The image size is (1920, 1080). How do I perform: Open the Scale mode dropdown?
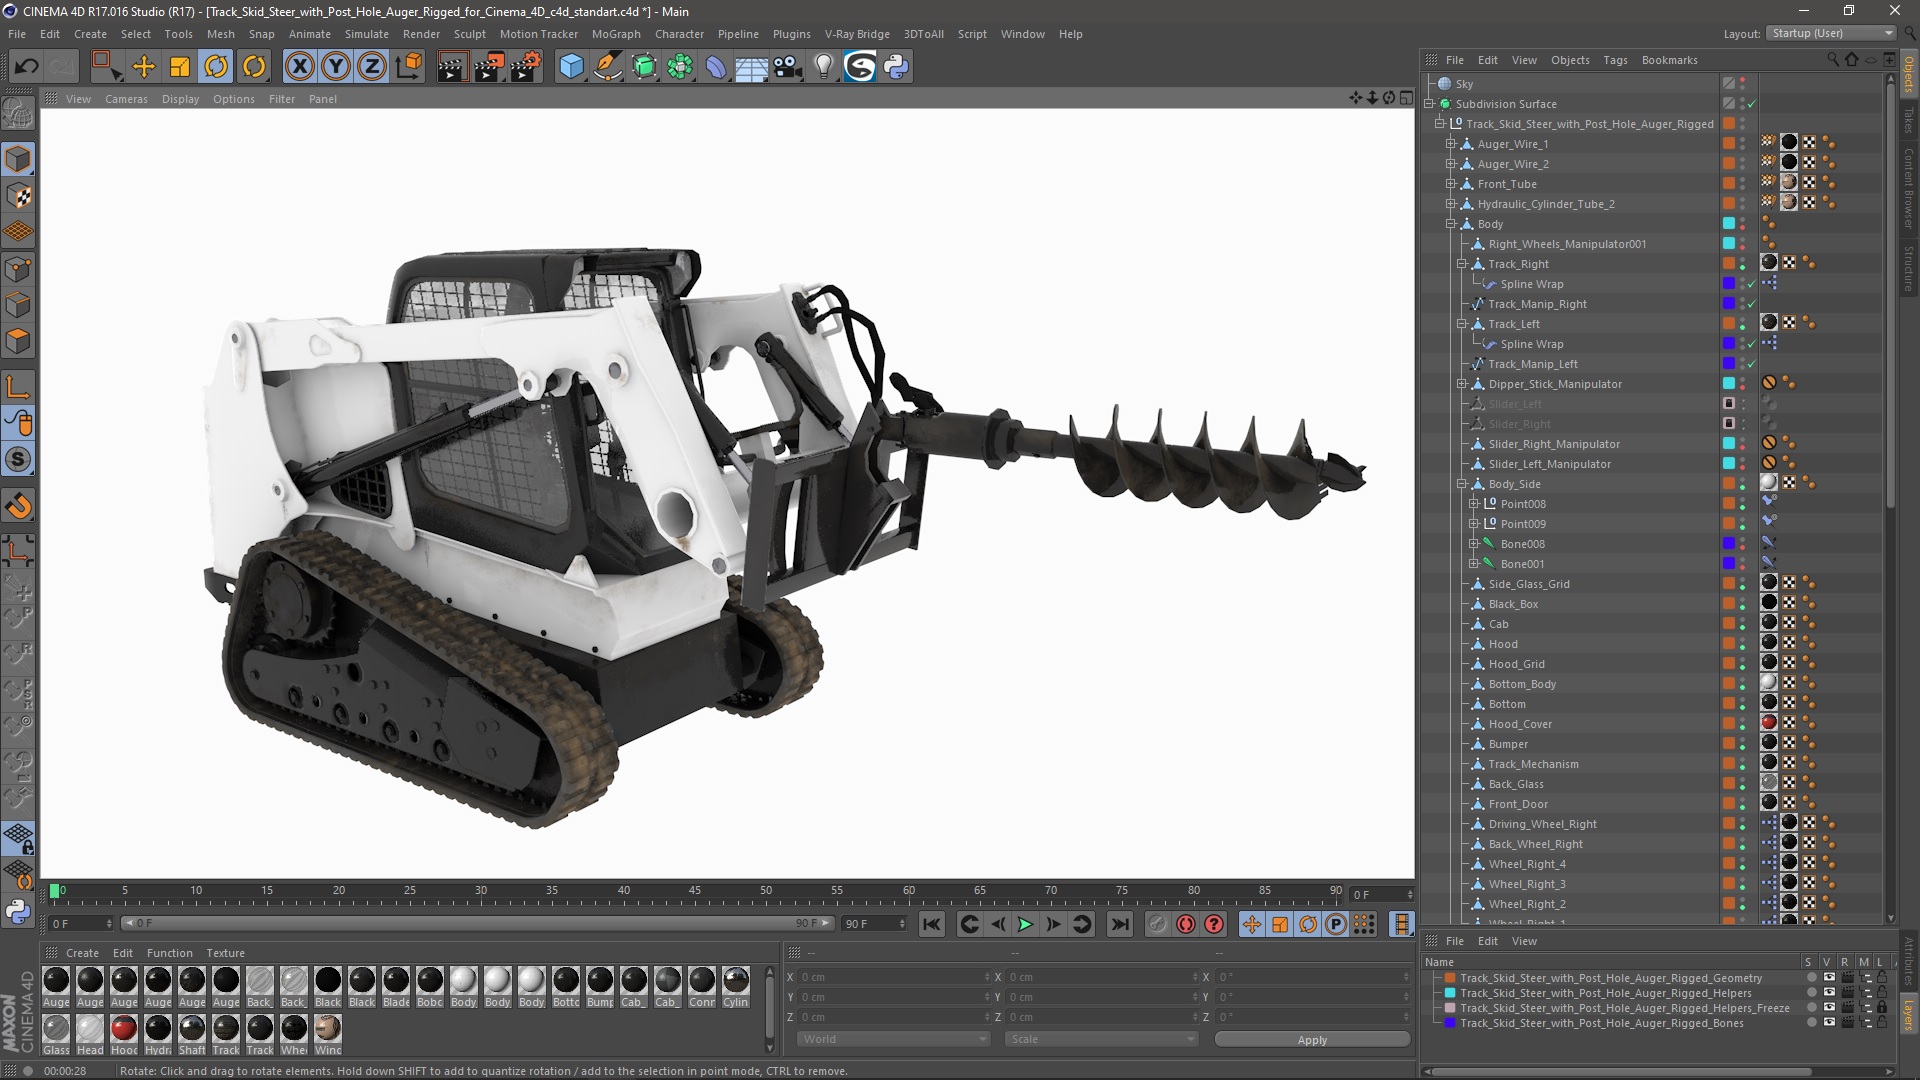point(1101,1040)
